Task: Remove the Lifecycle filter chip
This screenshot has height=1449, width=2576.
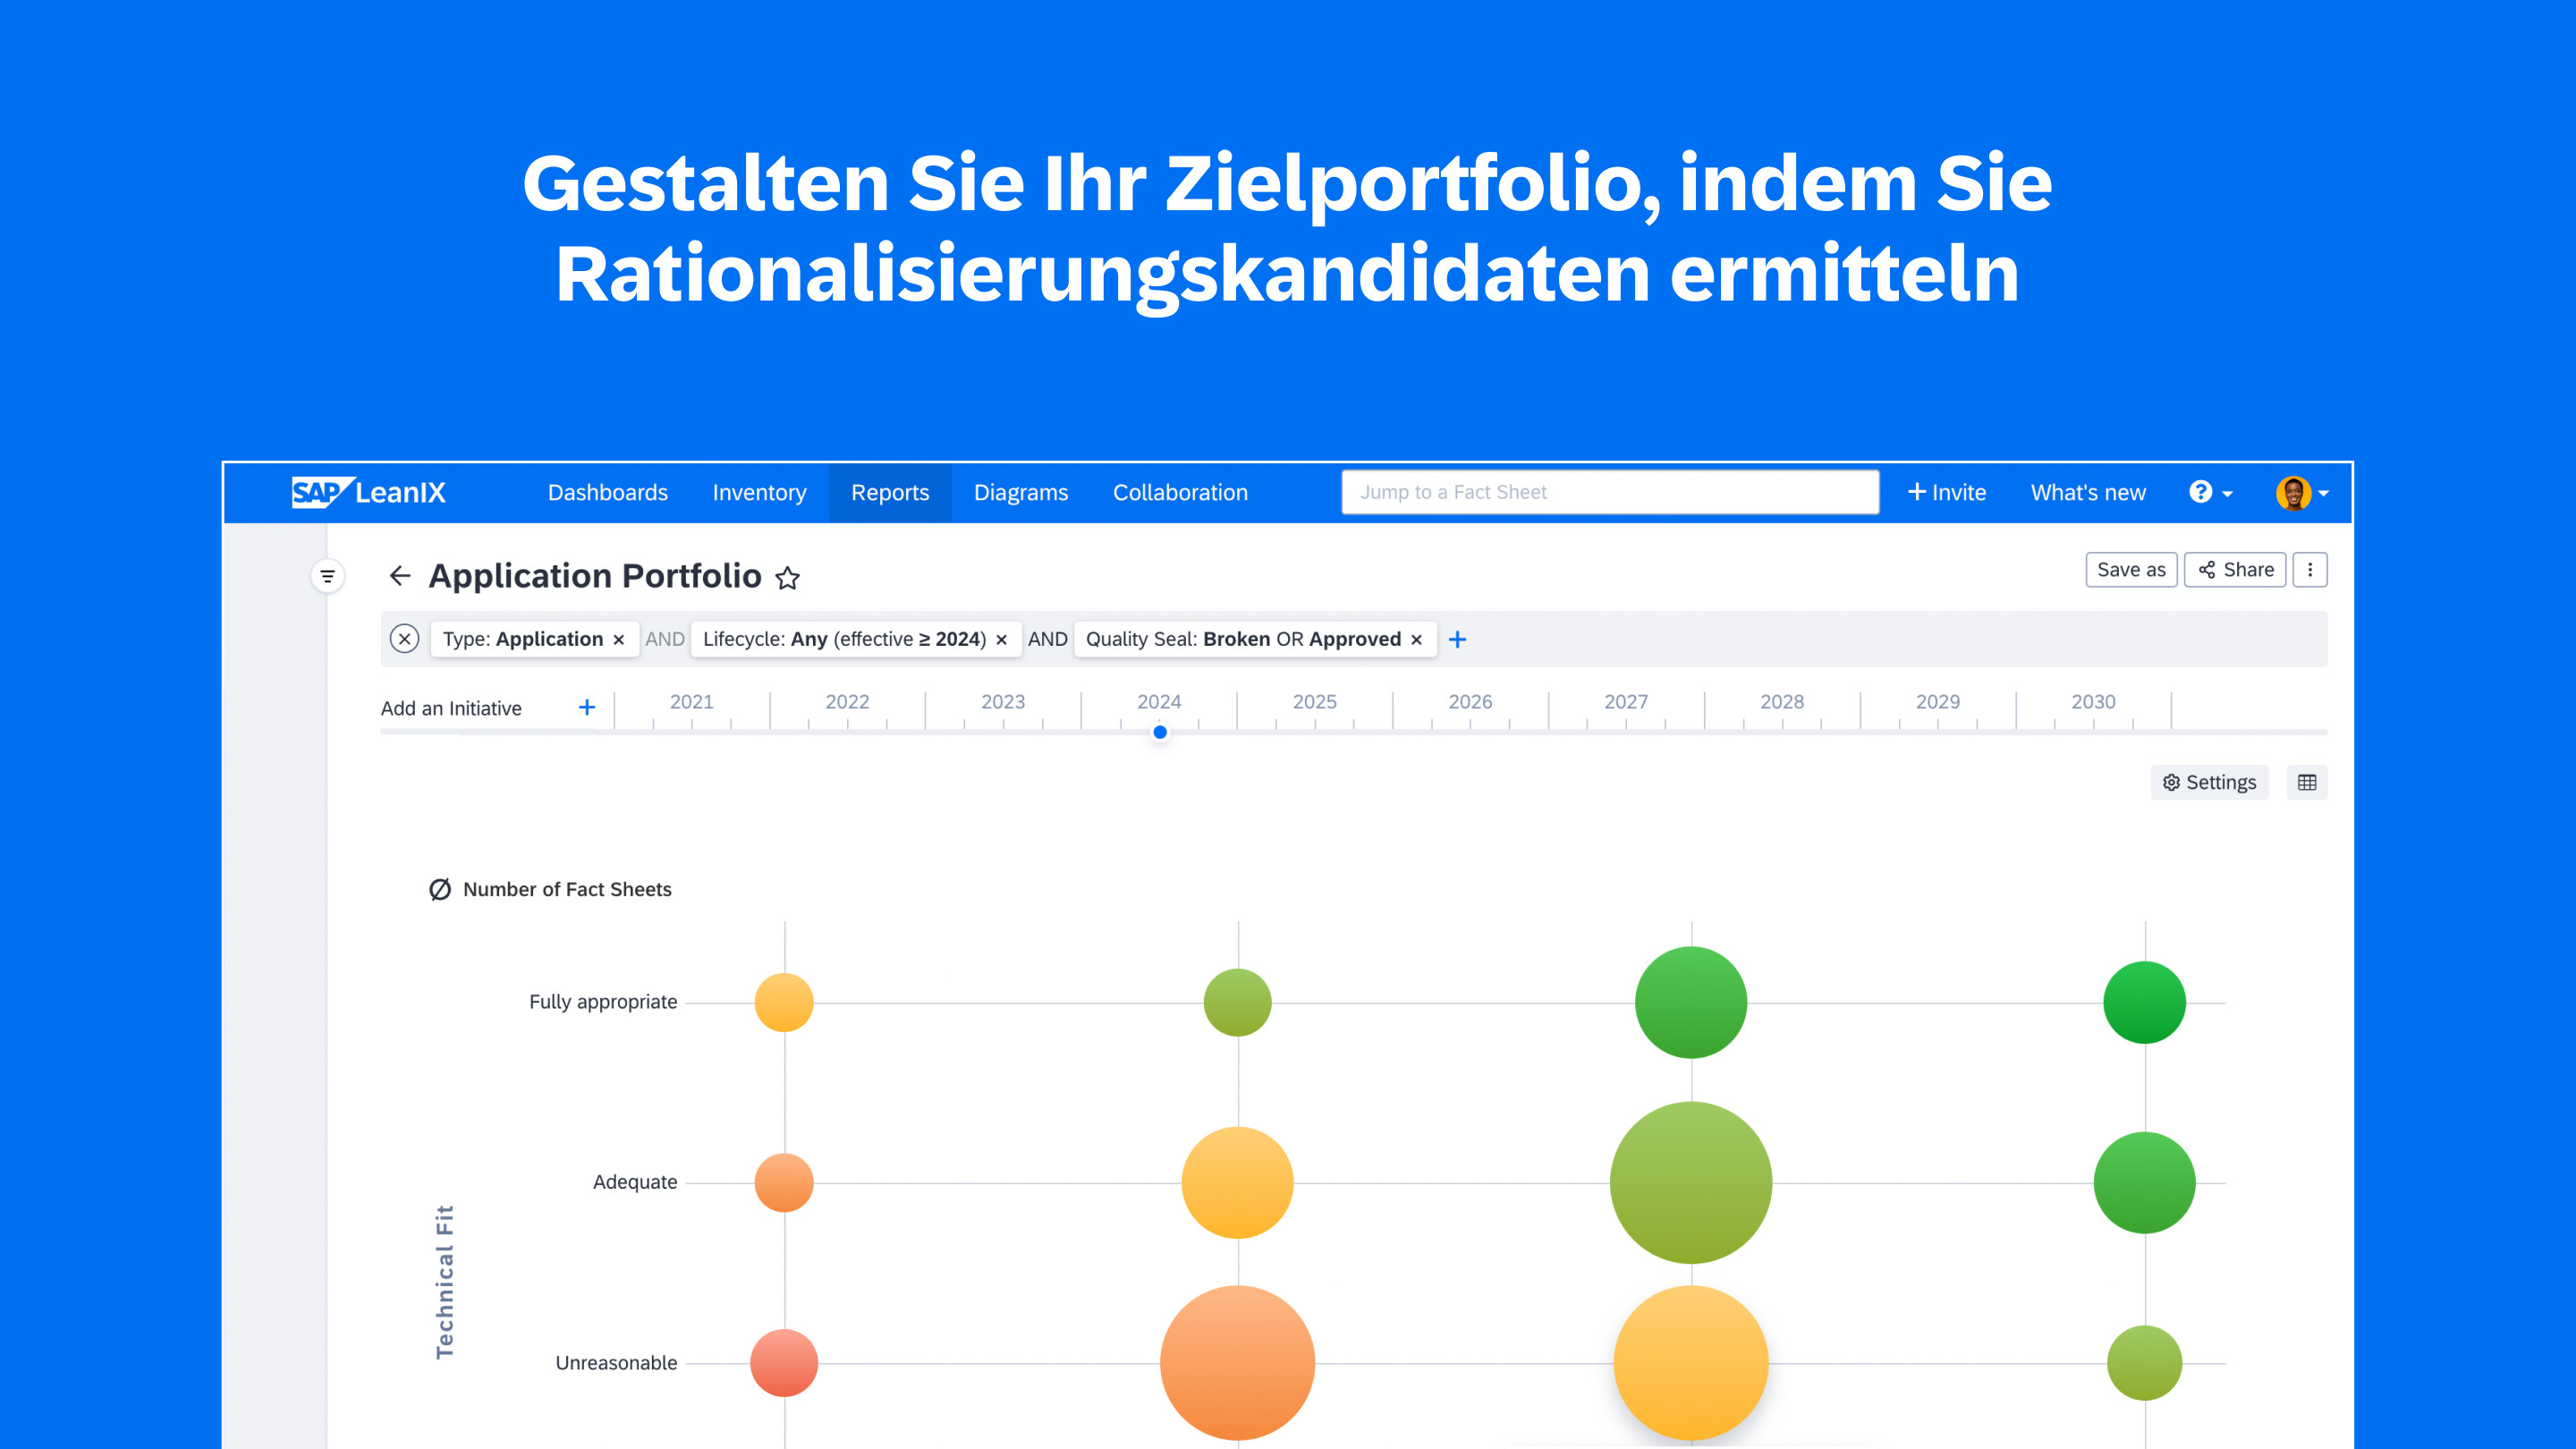Action: 1001,640
